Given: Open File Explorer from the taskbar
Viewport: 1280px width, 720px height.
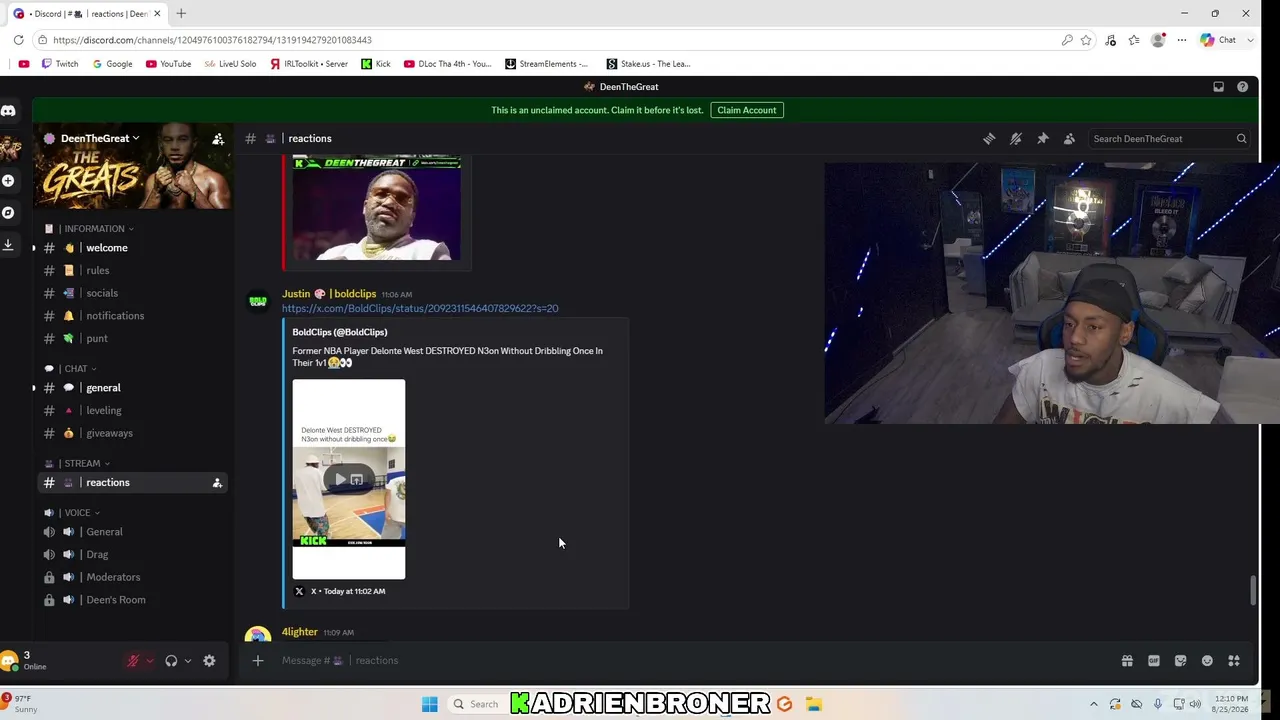Looking at the screenshot, I should [x=814, y=704].
